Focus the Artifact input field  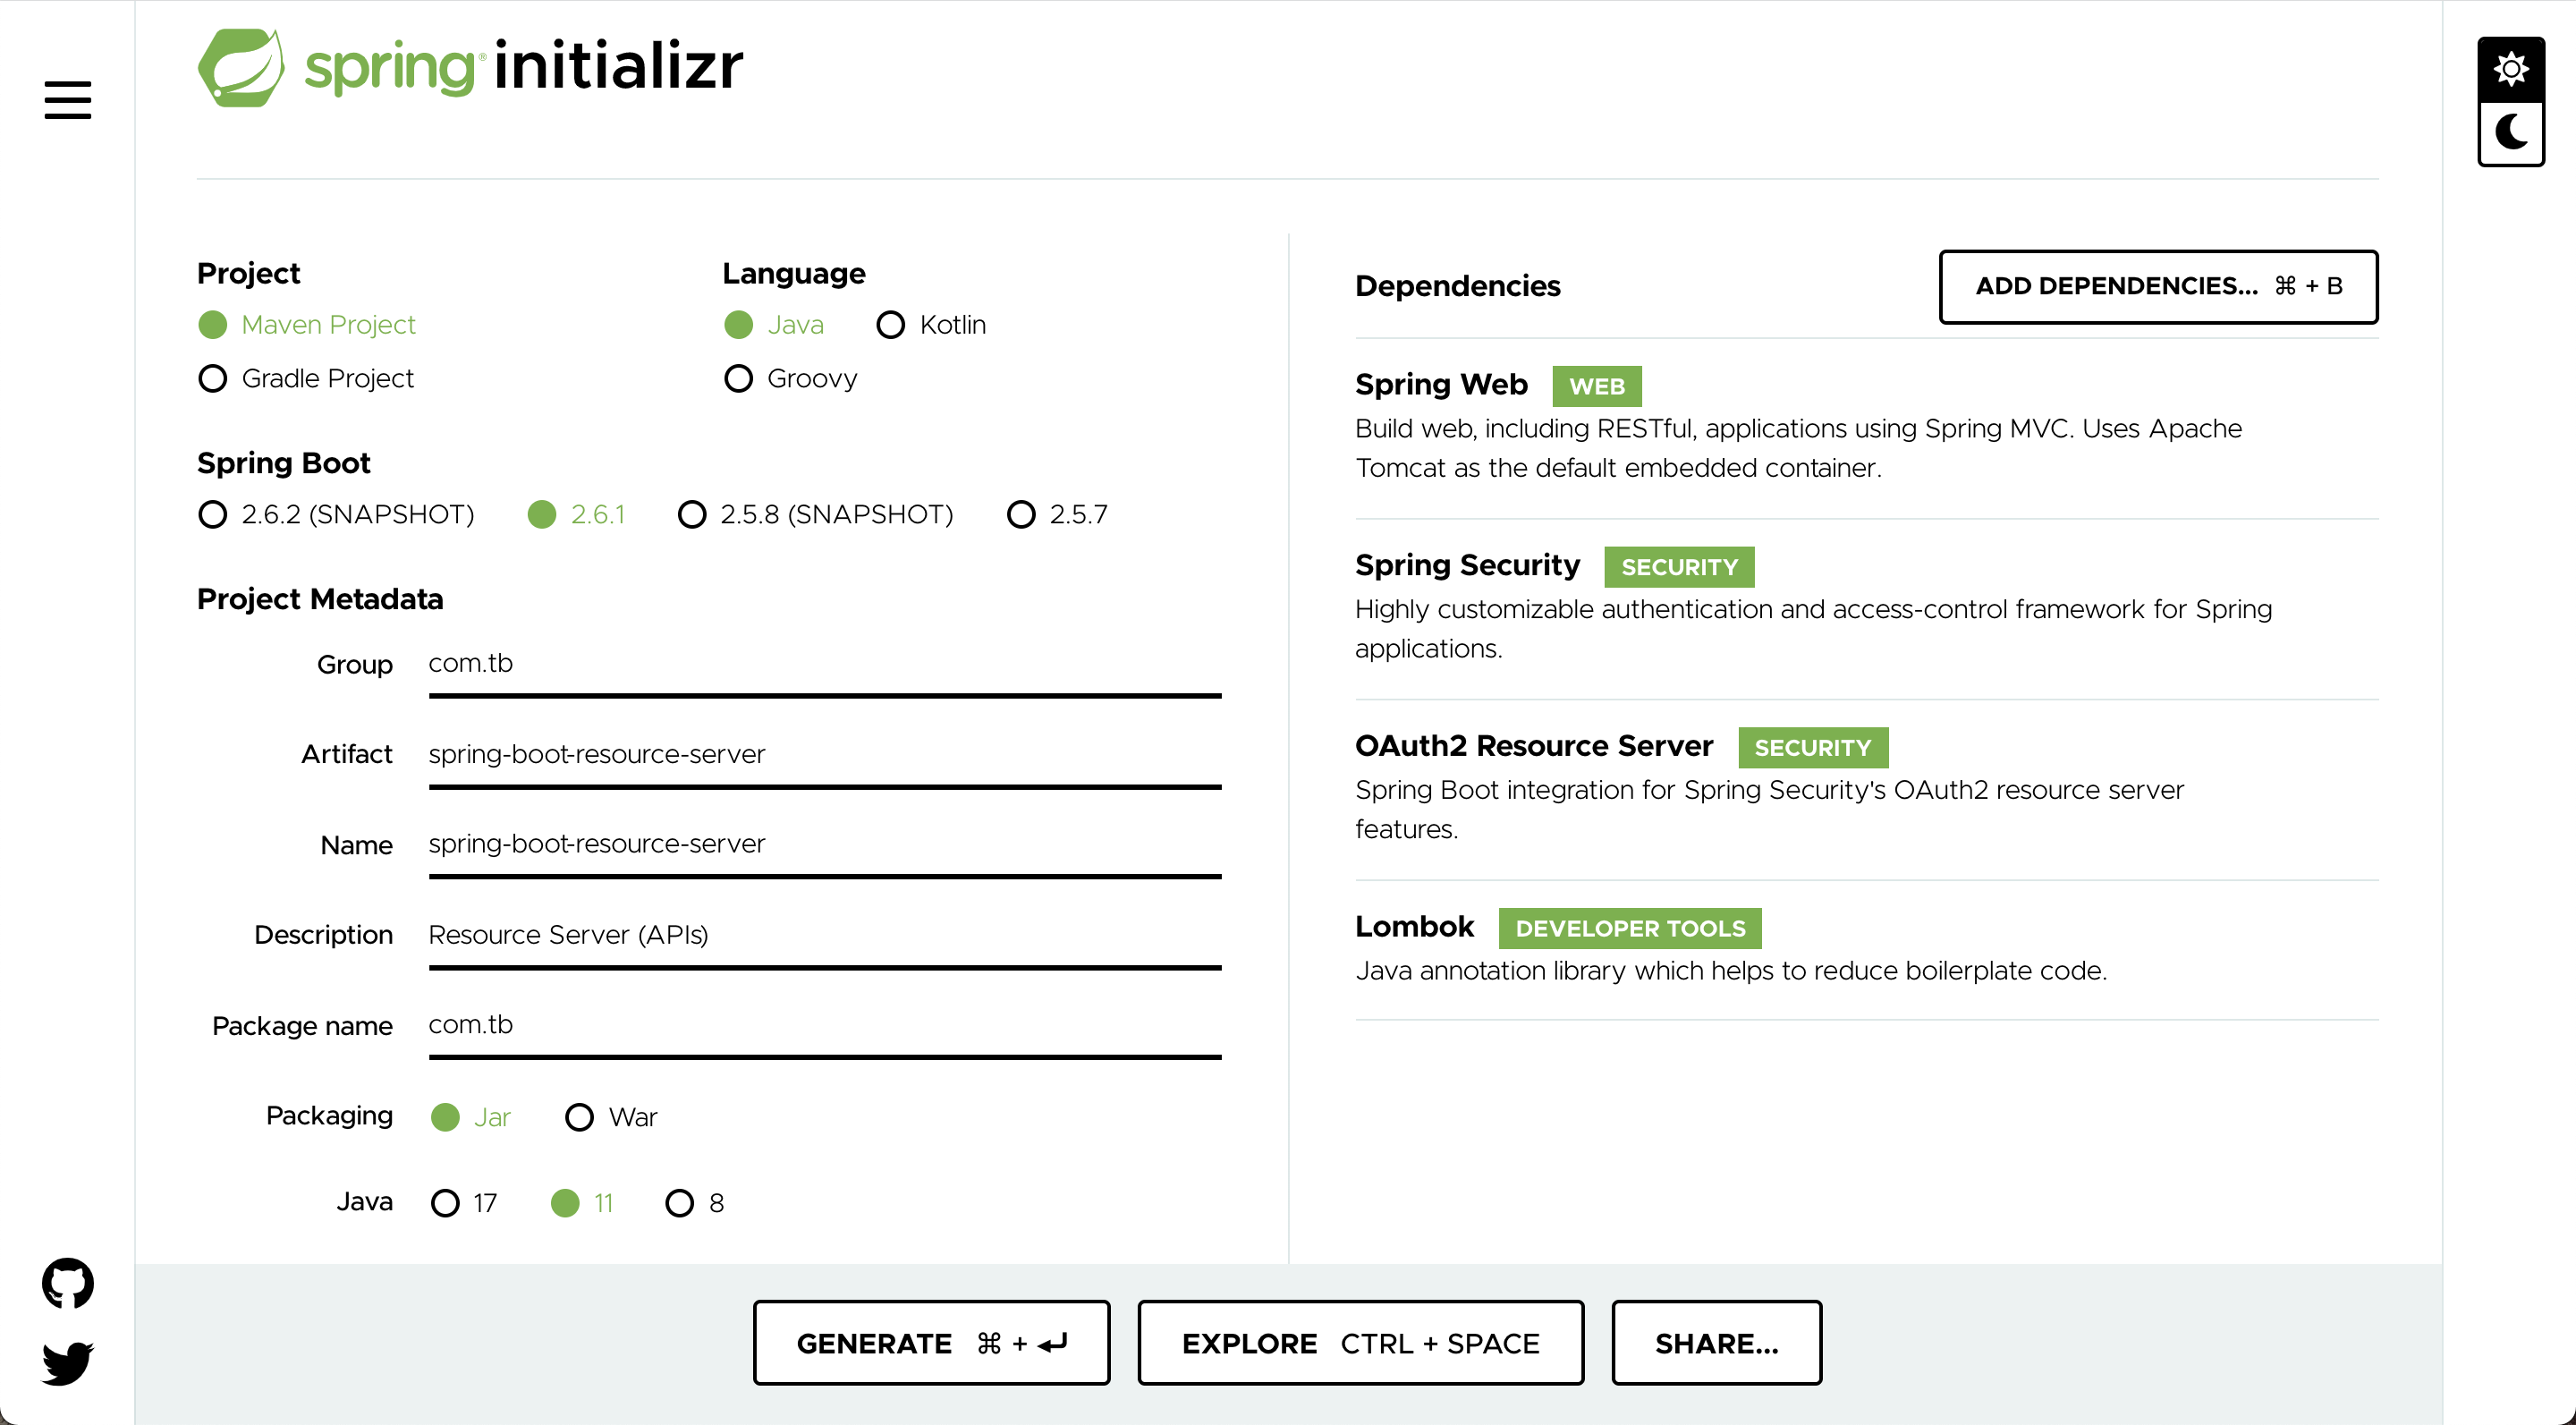[x=825, y=755]
